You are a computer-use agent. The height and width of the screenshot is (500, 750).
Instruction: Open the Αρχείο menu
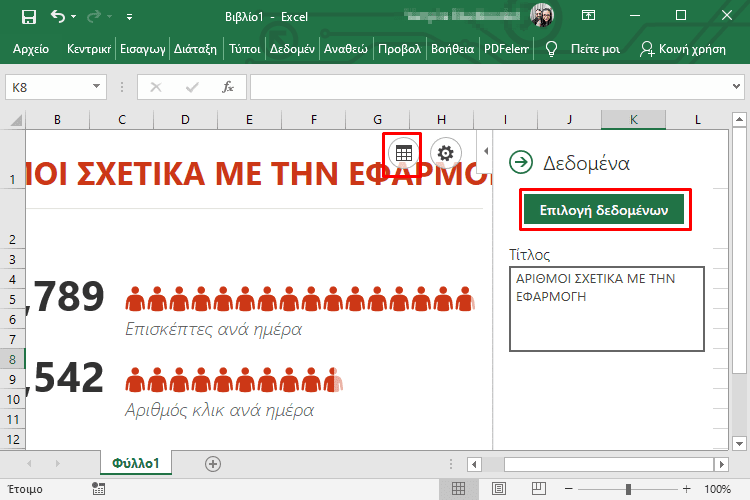pos(30,48)
